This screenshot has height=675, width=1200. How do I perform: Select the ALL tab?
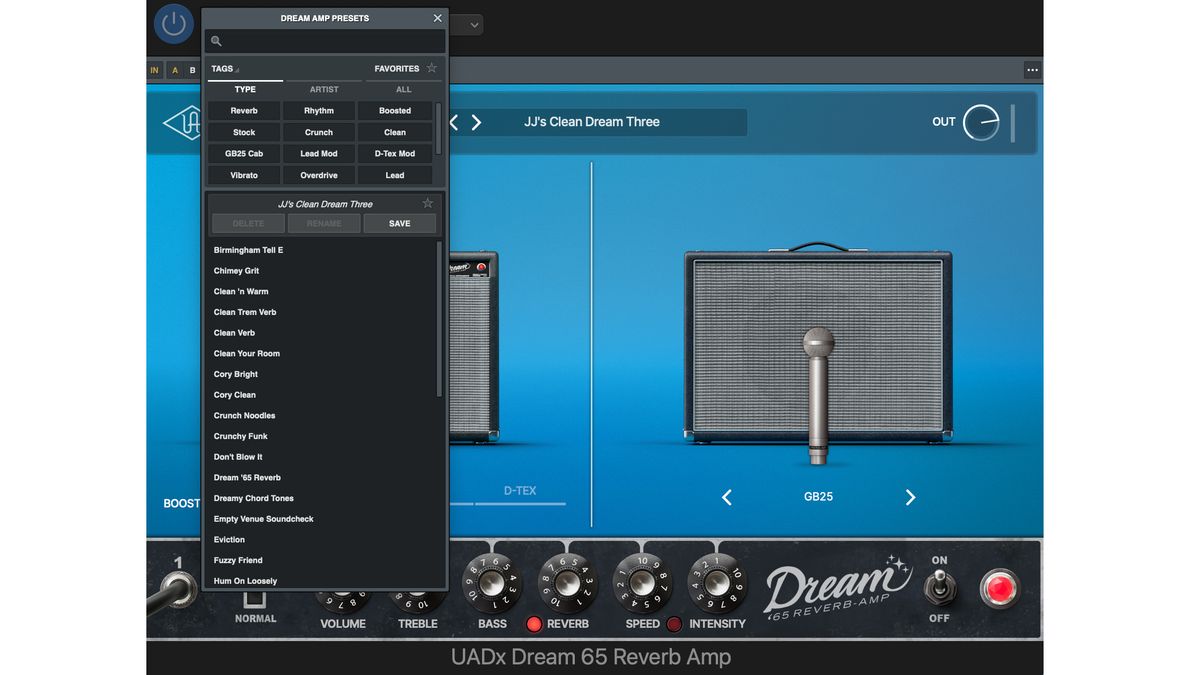tap(403, 89)
